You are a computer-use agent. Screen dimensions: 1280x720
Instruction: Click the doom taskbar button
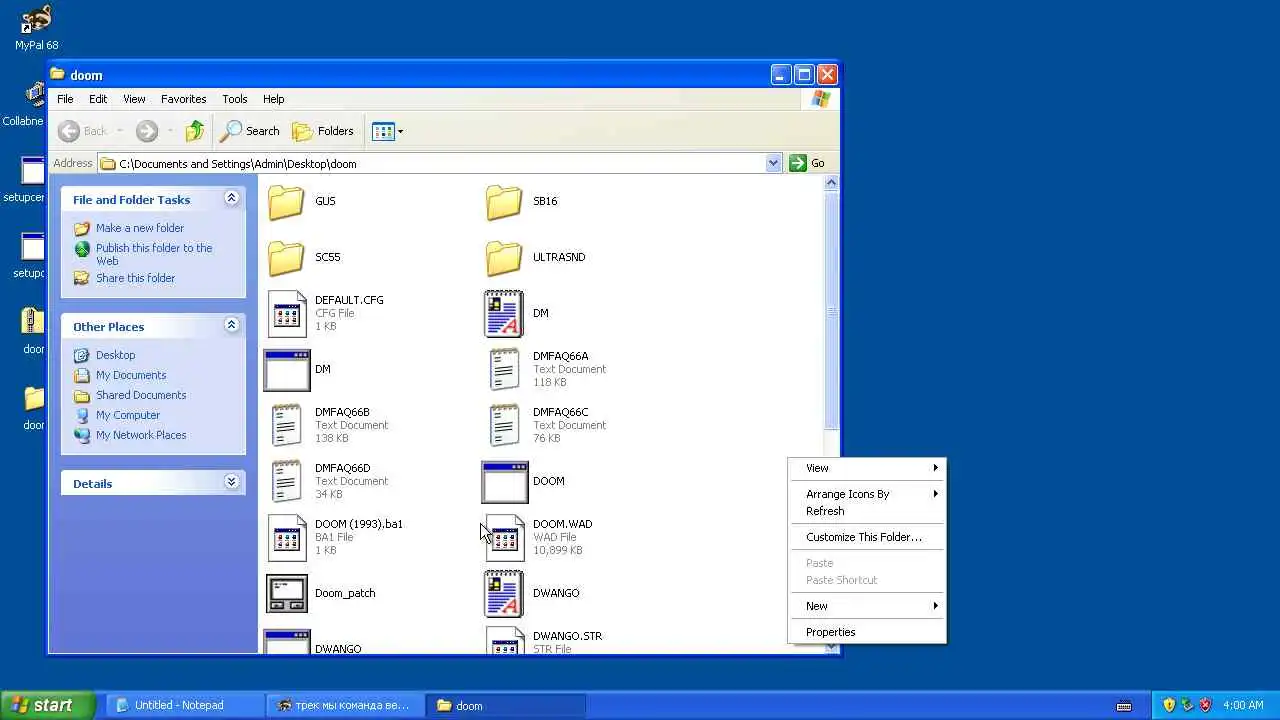click(x=506, y=705)
